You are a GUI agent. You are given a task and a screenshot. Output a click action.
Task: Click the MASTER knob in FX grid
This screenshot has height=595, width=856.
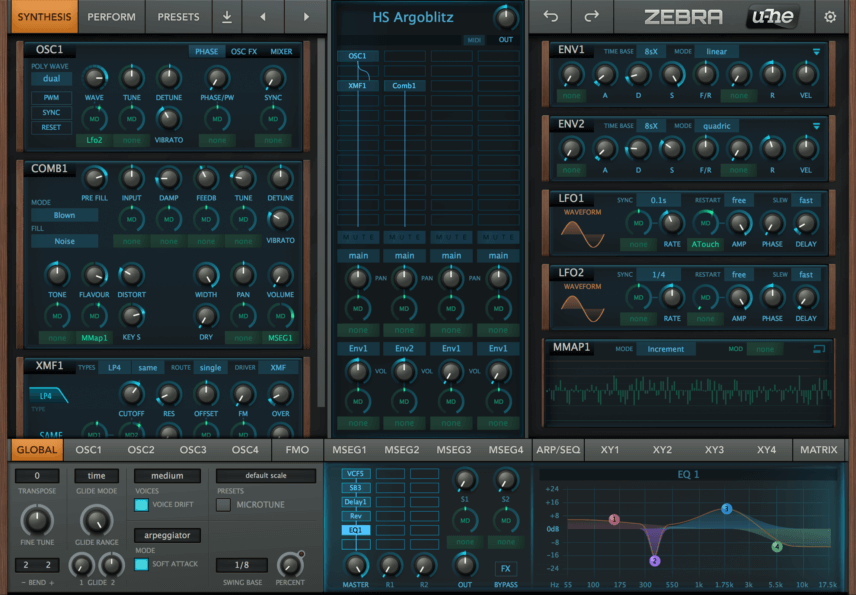[355, 566]
